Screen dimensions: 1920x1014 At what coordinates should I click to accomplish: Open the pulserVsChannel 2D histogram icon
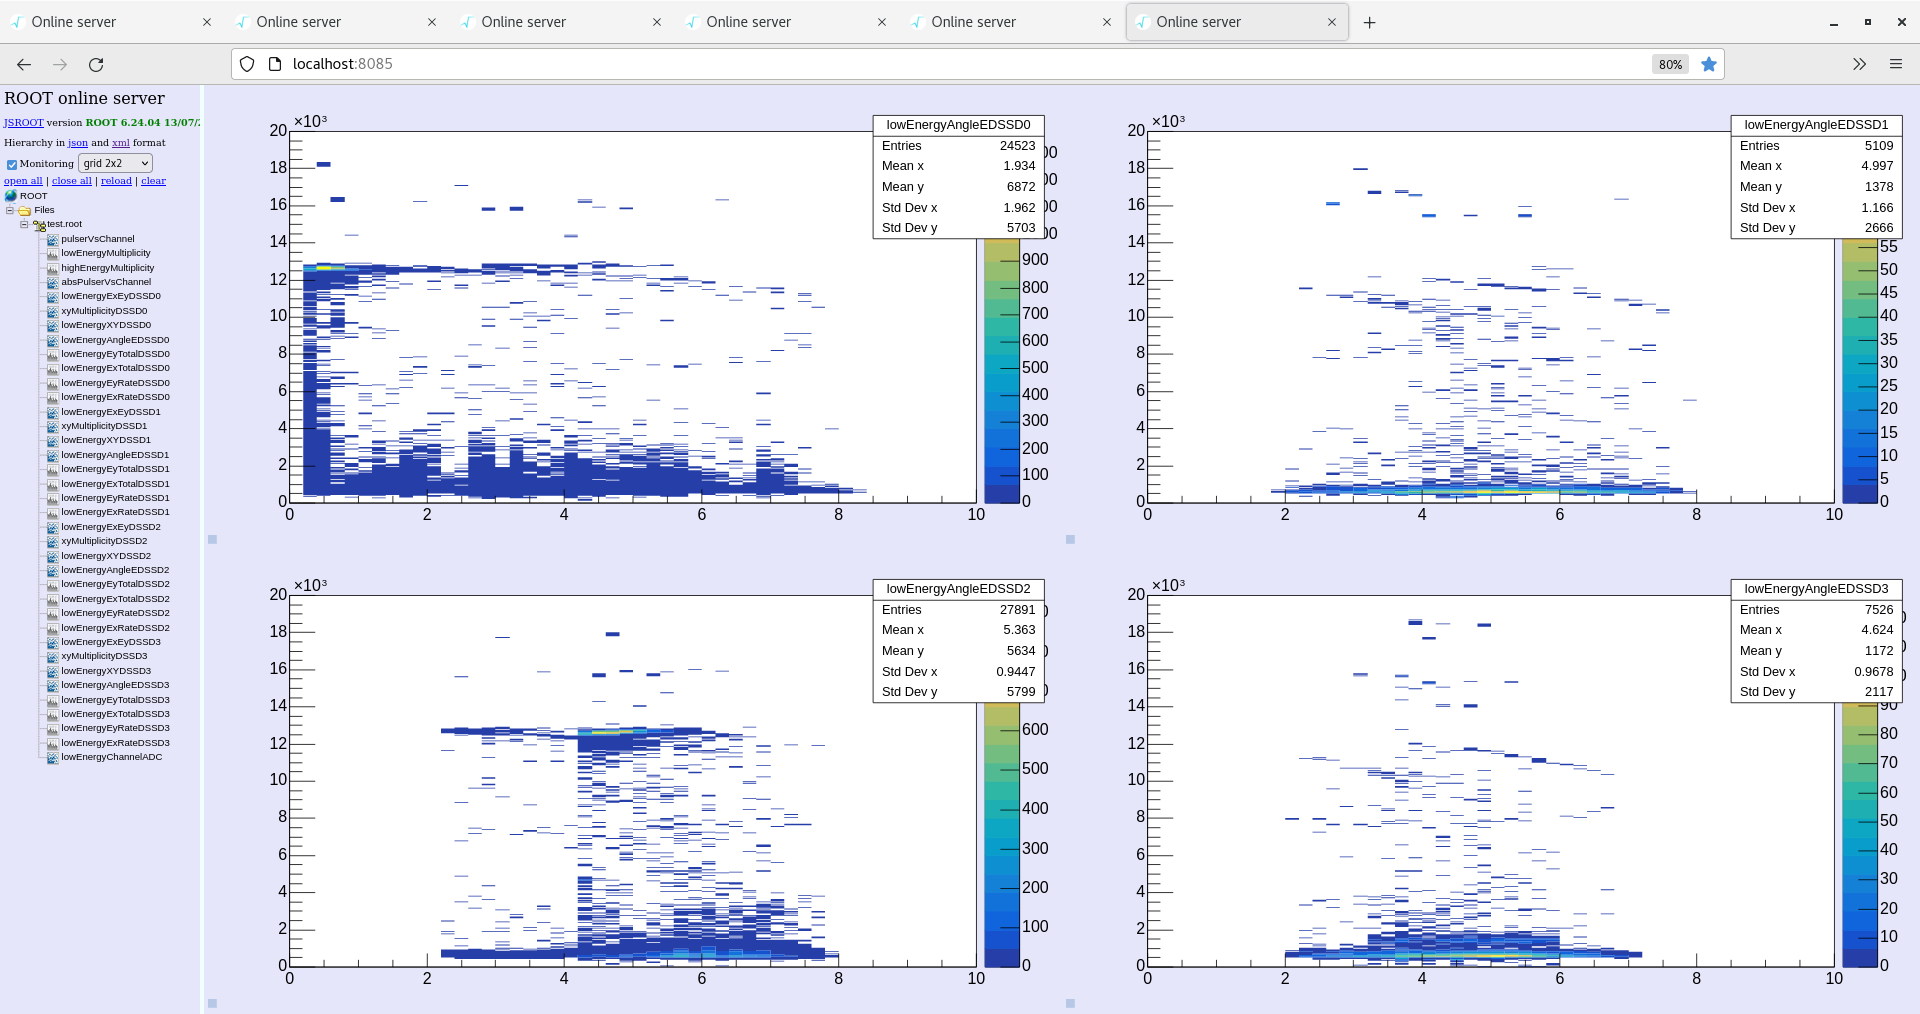[x=51, y=238]
